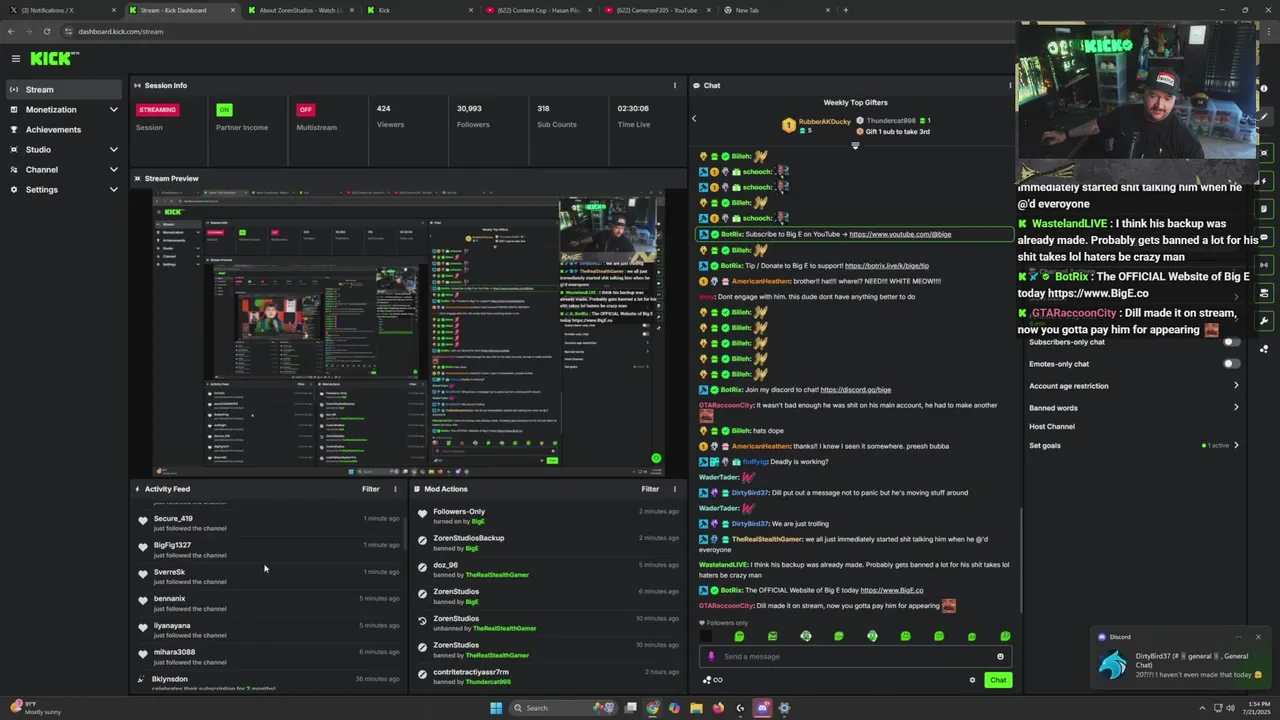Open the discord.gg/bige link in chat
The height and width of the screenshot is (720, 1280).
tap(855, 390)
